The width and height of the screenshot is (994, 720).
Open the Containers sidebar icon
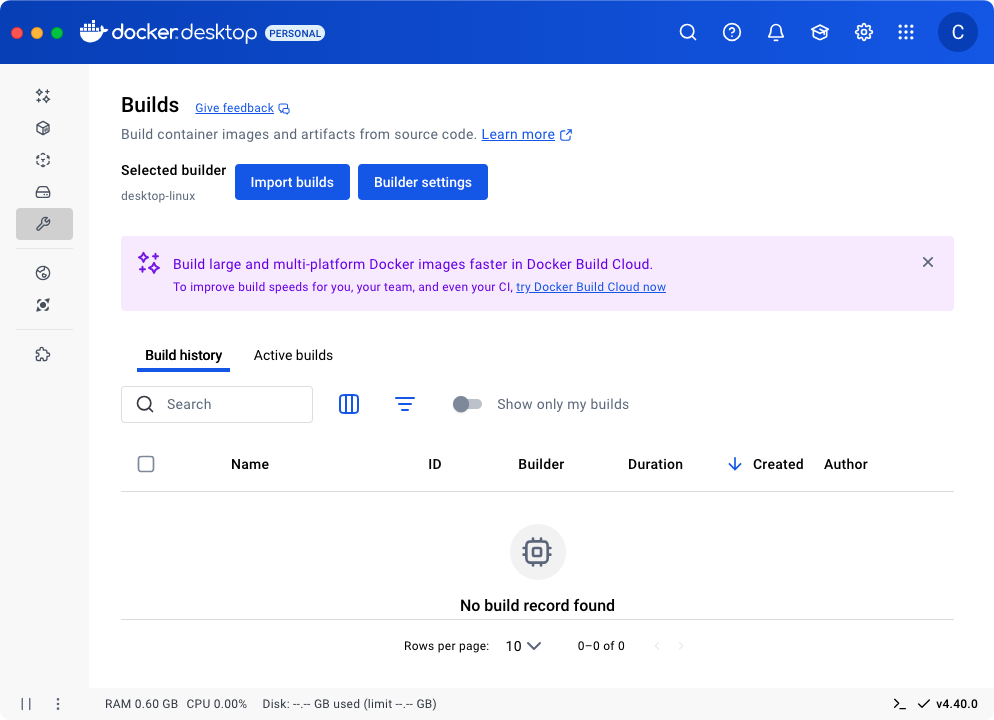click(43, 128)
